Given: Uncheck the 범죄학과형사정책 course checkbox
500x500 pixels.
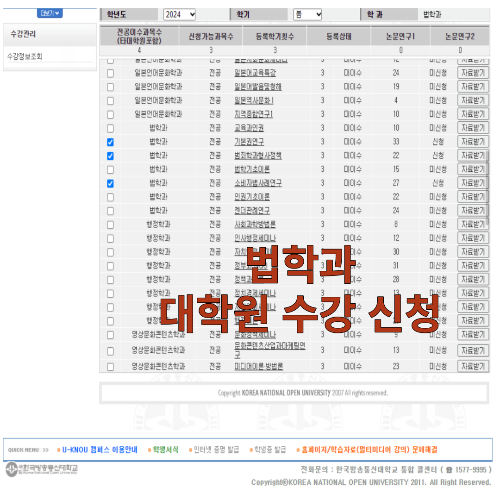Looking at the screenshot, I should pyautogui.click(x=110, y=156).
